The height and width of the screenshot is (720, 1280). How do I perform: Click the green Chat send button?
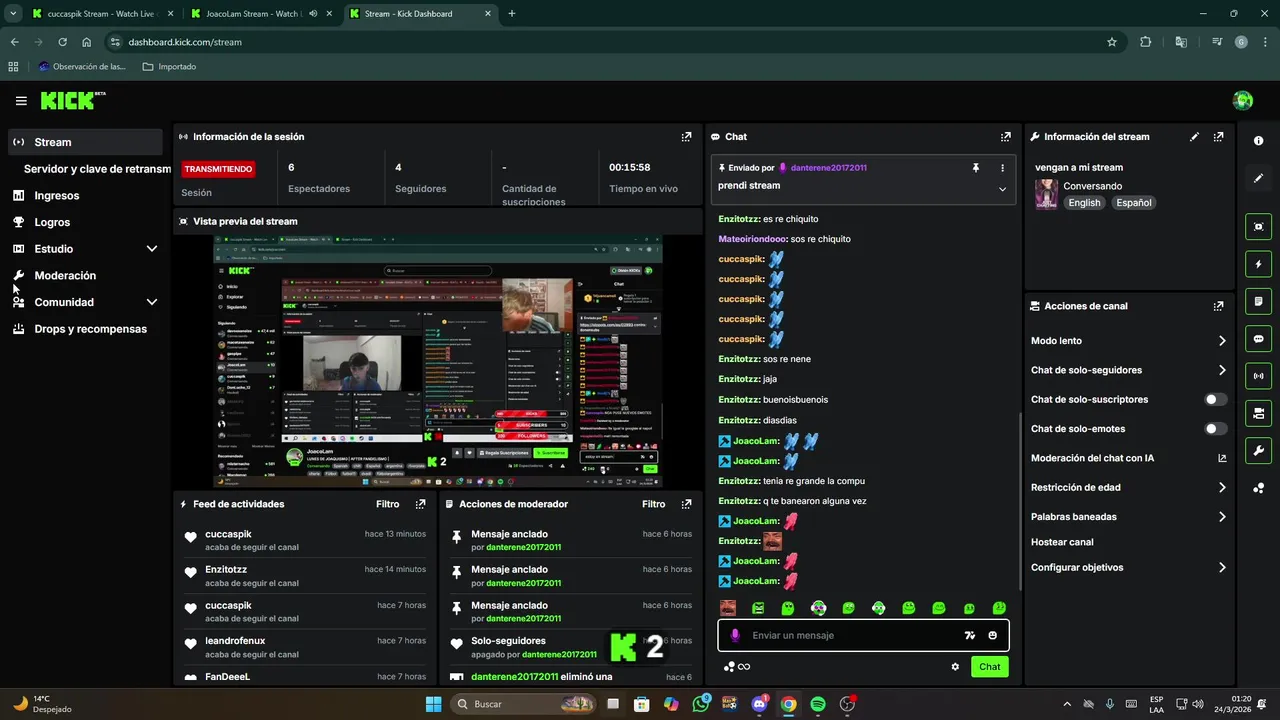click(989, 667)
